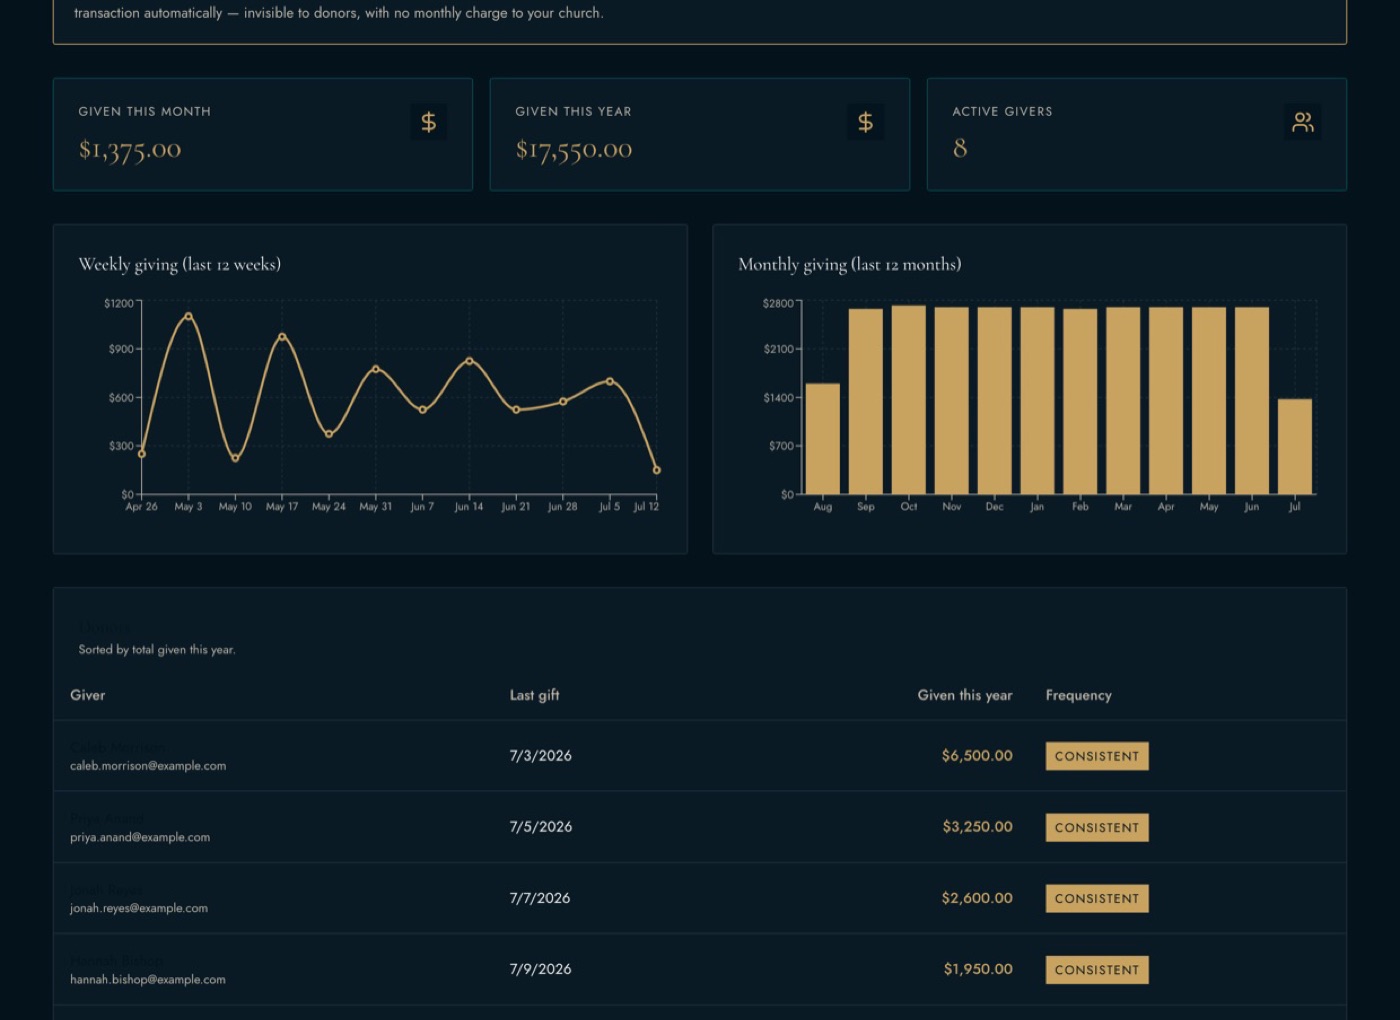Click the May 17 data point on weekly chart
This screenshot has width=1400, height=1020.
[x=282, y=337]
